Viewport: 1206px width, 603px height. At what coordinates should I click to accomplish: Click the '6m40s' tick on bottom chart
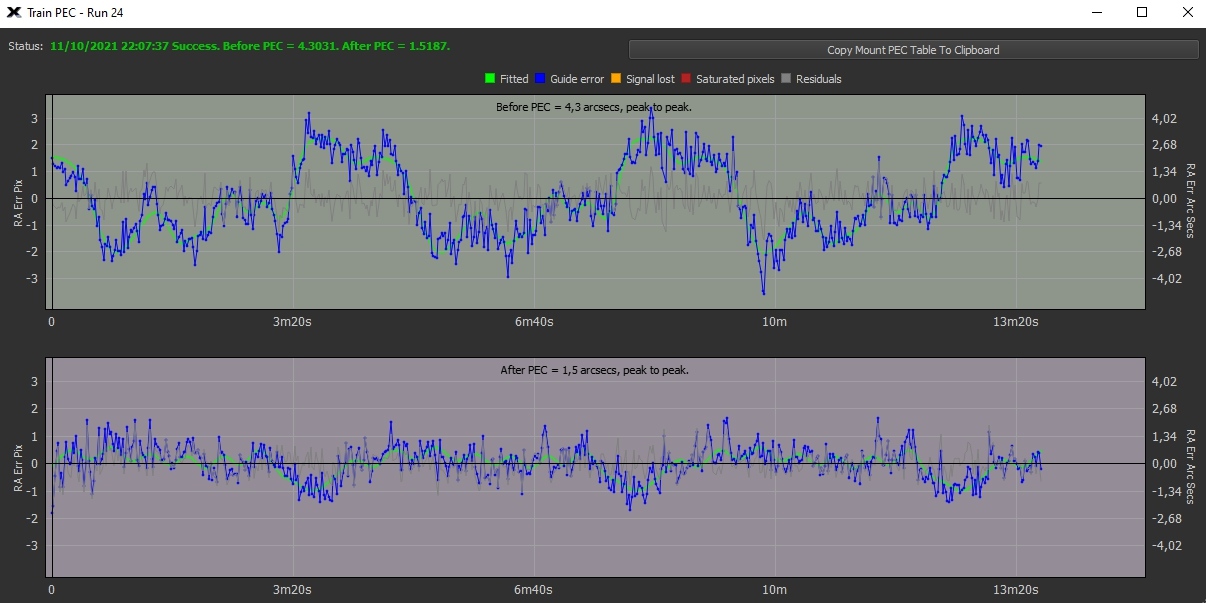point(534,589)
